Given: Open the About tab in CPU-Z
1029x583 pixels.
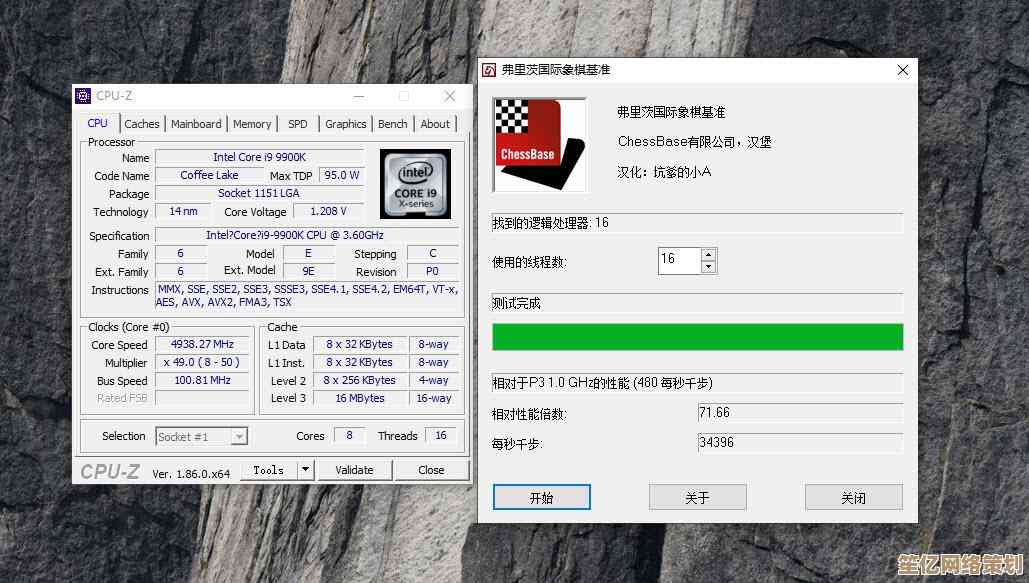Looking at the screenshot, I should (435, 123).
